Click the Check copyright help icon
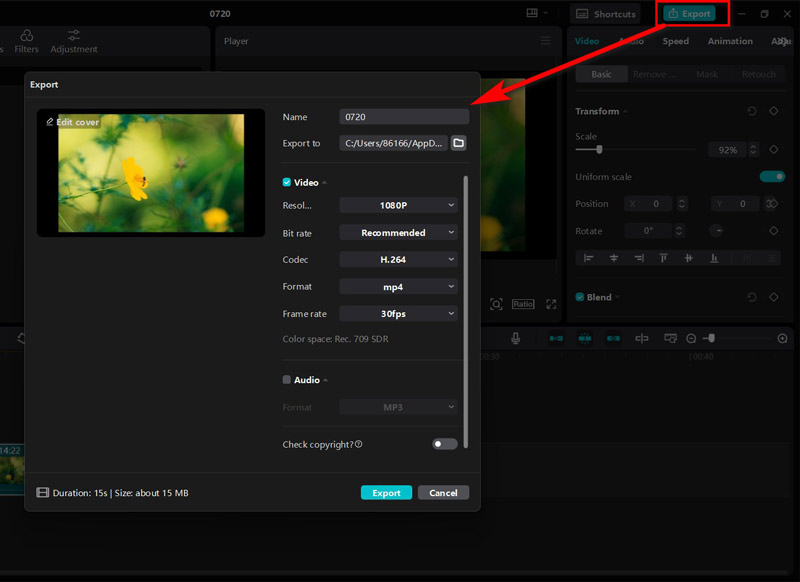 (359, 444)
